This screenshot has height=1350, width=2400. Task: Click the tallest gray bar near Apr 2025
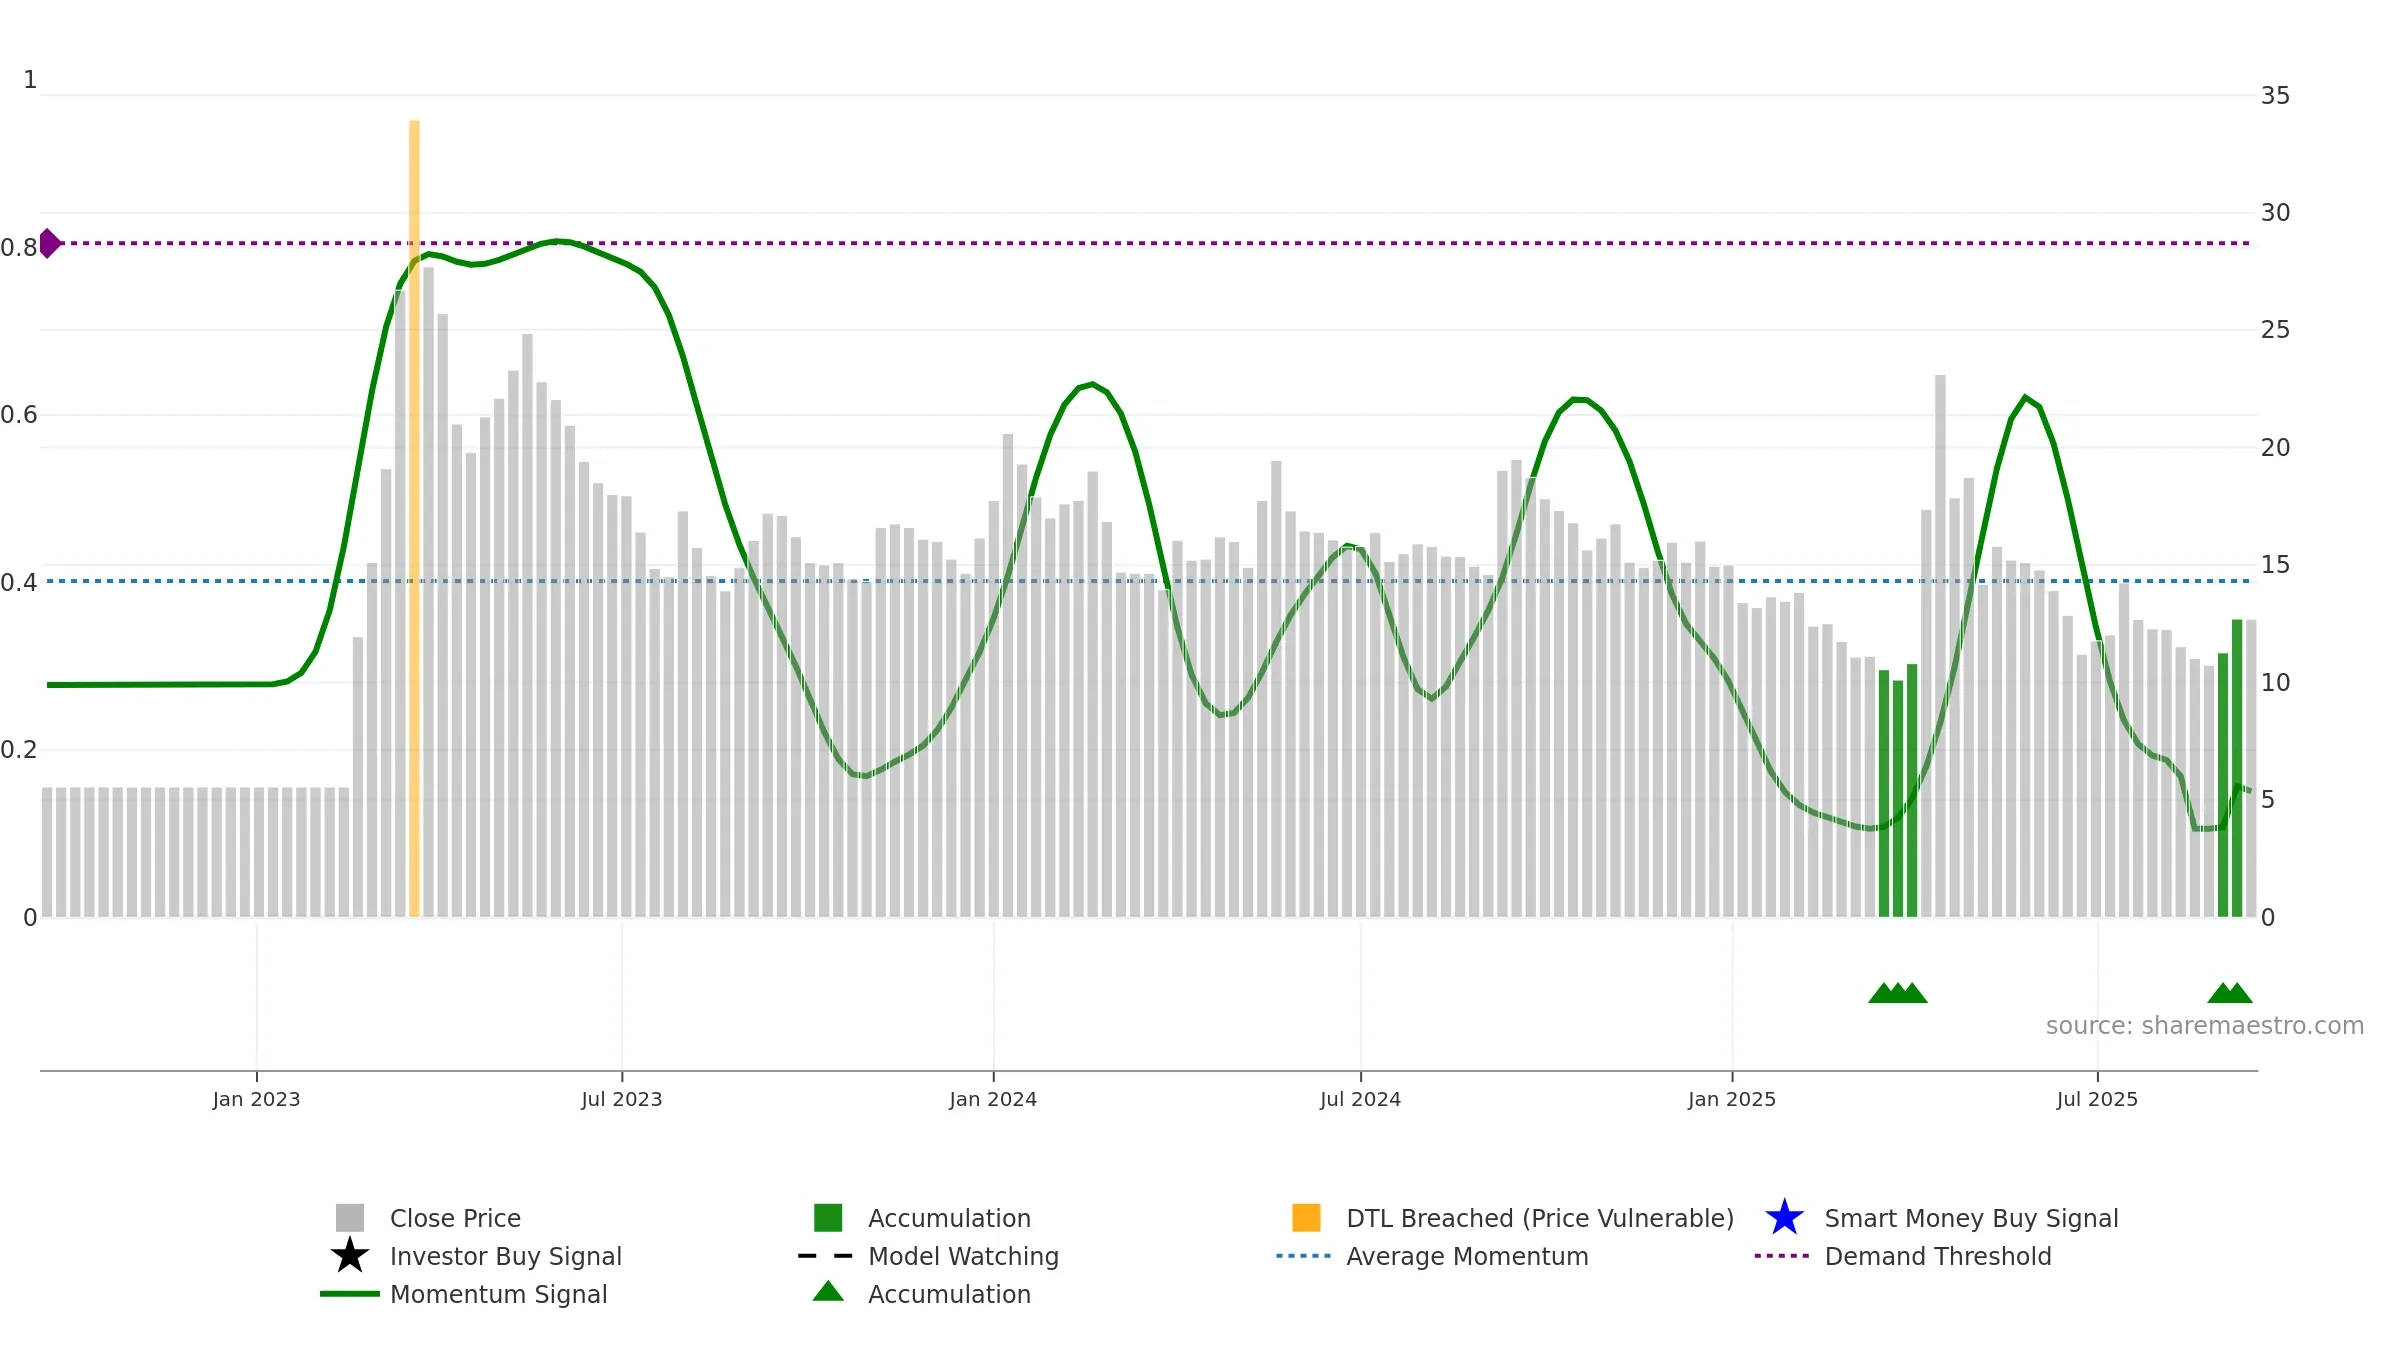(x=1940, y=646)
